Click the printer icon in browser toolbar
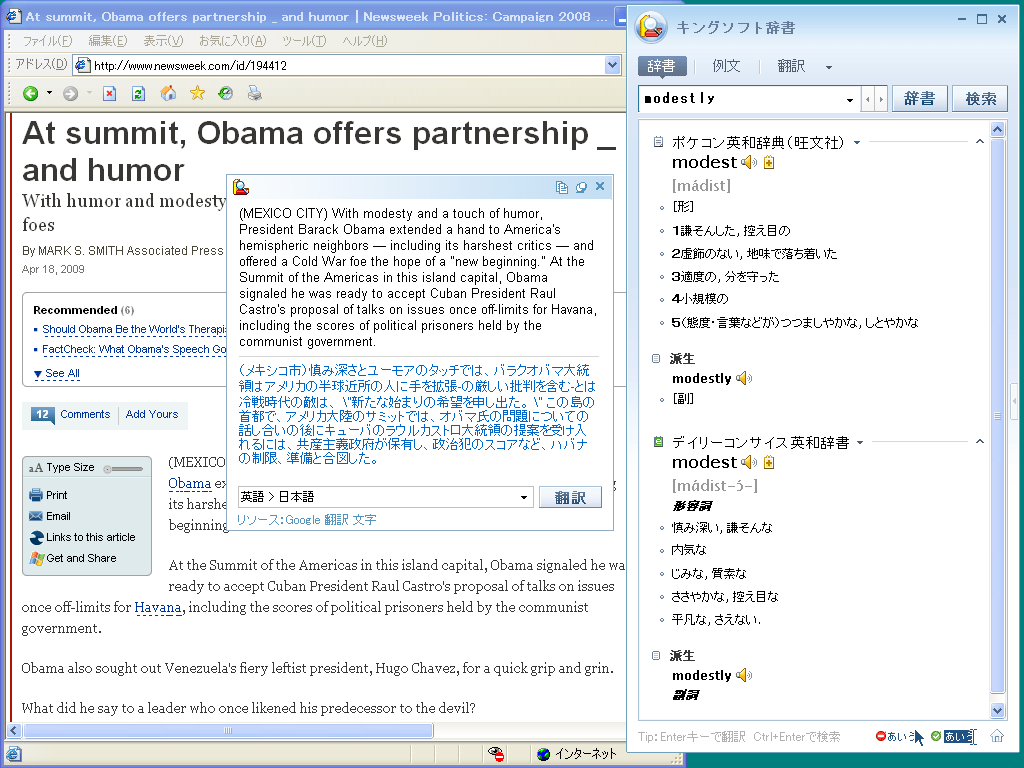 click(x=255, y=93)
